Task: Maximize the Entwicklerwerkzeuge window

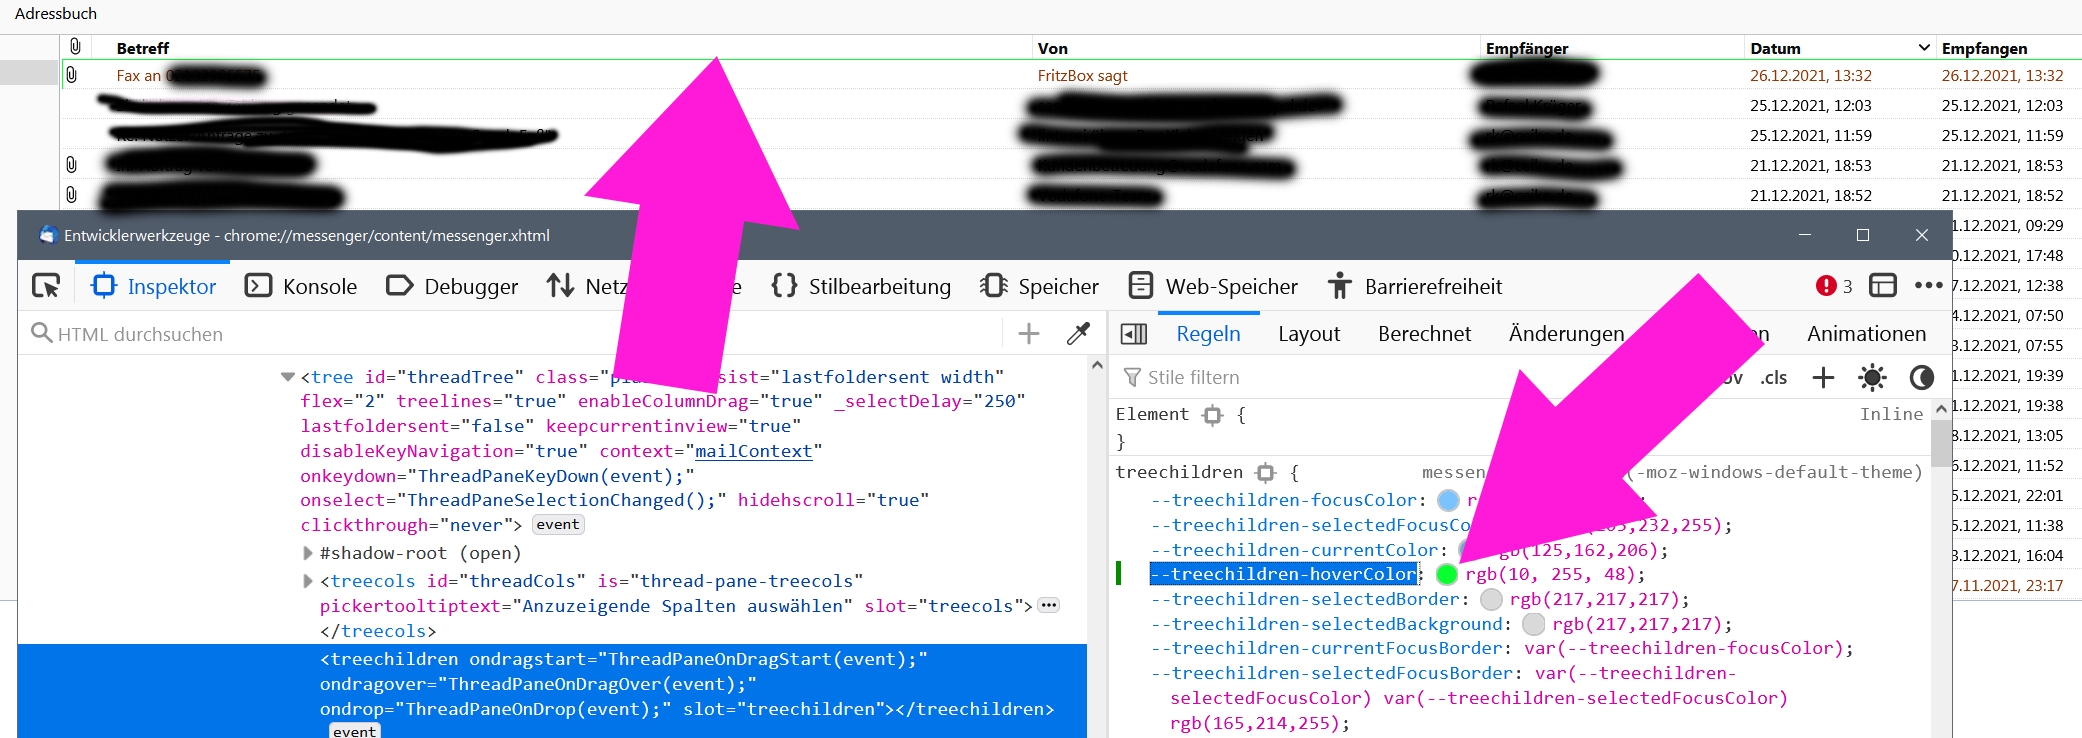Action: pyautogui.click(x=1862, y=235)
